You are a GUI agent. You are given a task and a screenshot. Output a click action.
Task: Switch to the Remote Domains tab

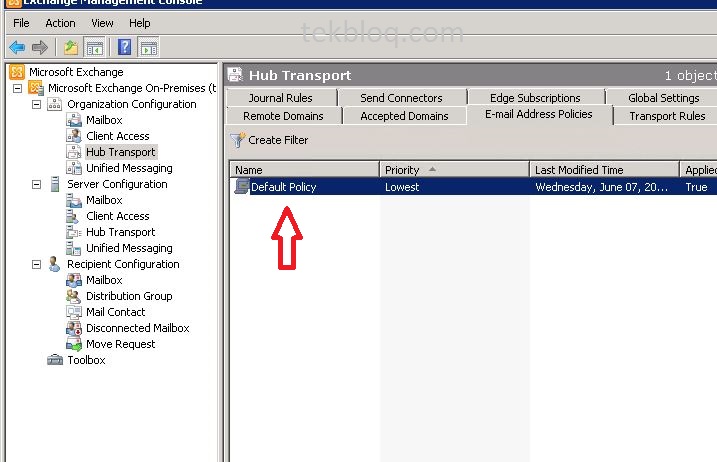pyautogui.click(x=284, y=116)
